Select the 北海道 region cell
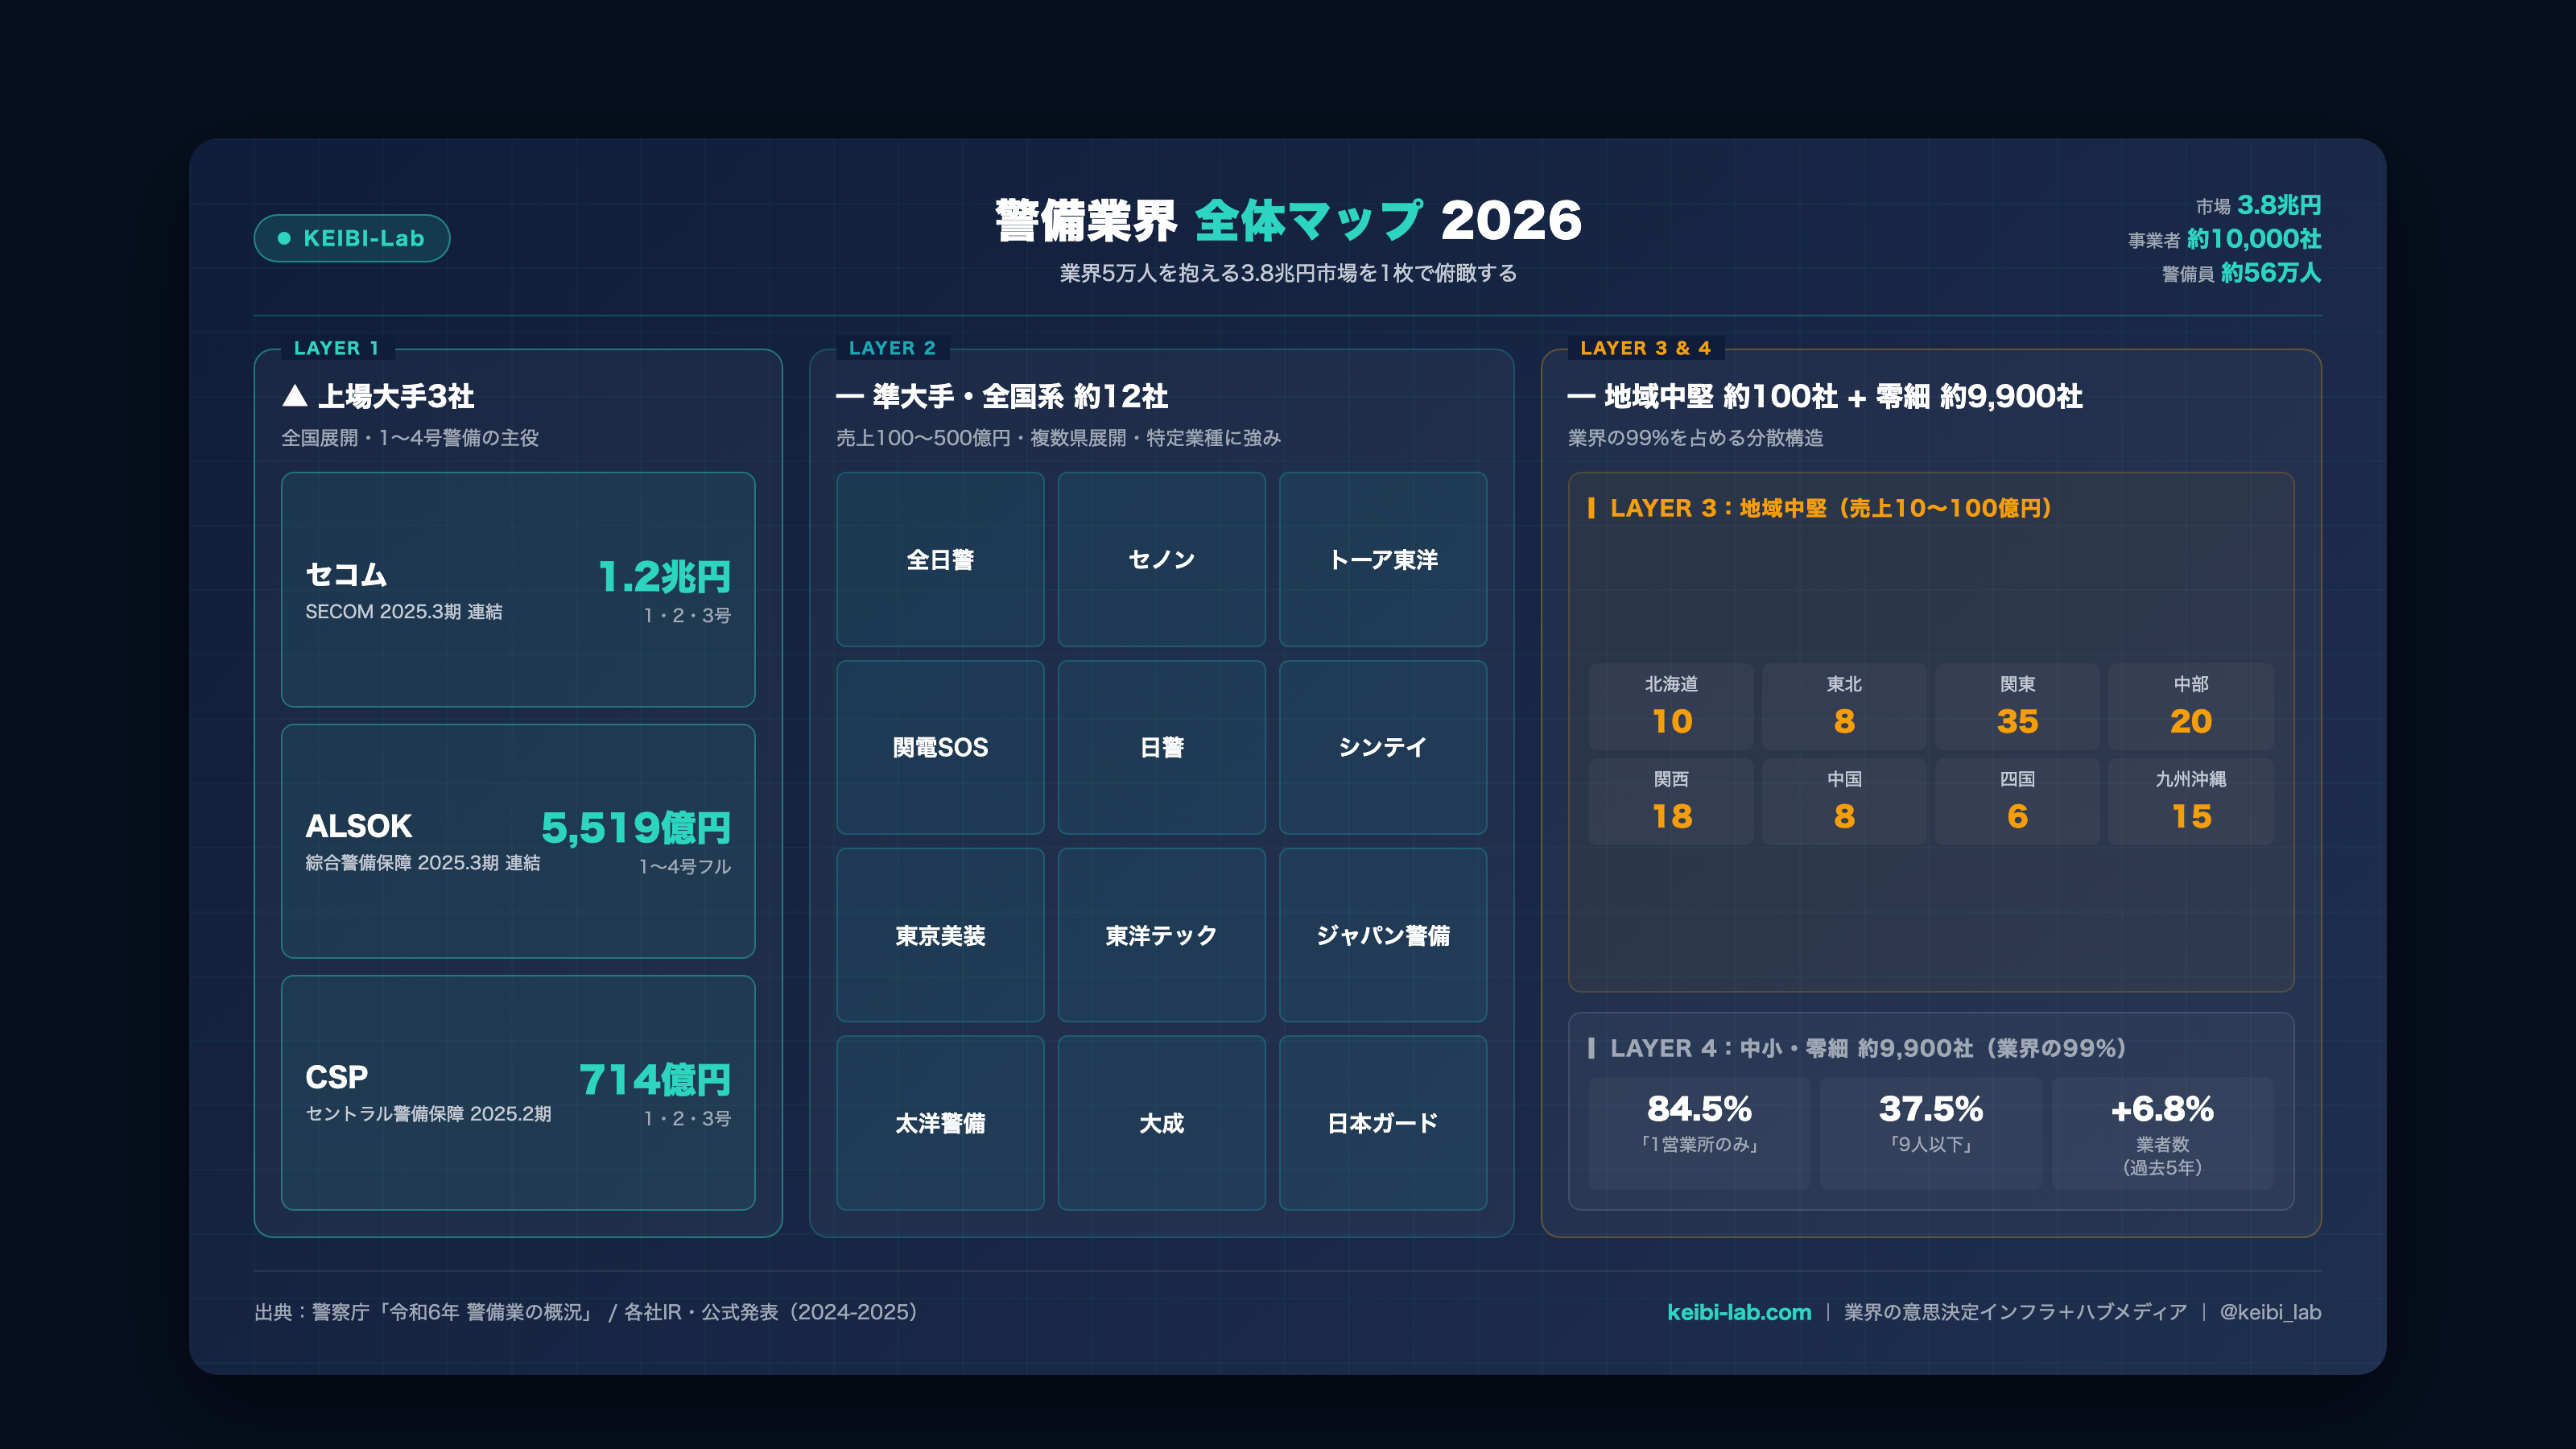 click(x=1671, y=706)
